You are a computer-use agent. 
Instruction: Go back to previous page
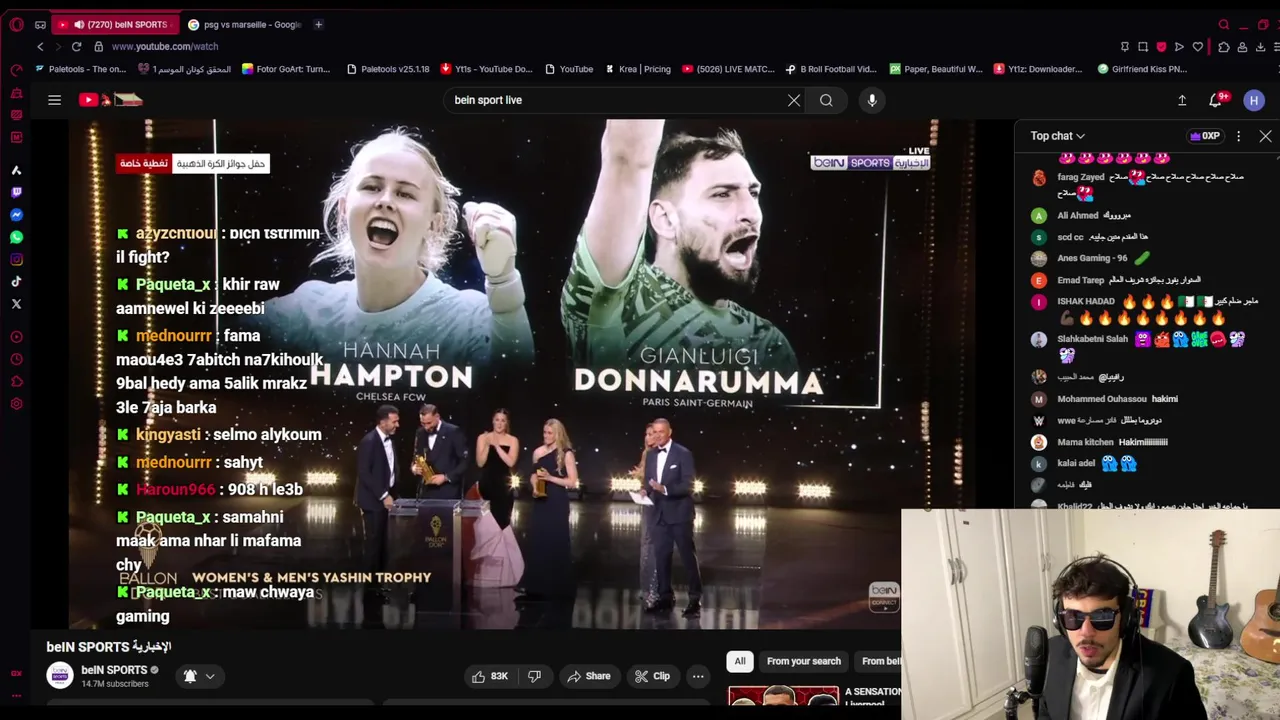(x=40, y=46)
